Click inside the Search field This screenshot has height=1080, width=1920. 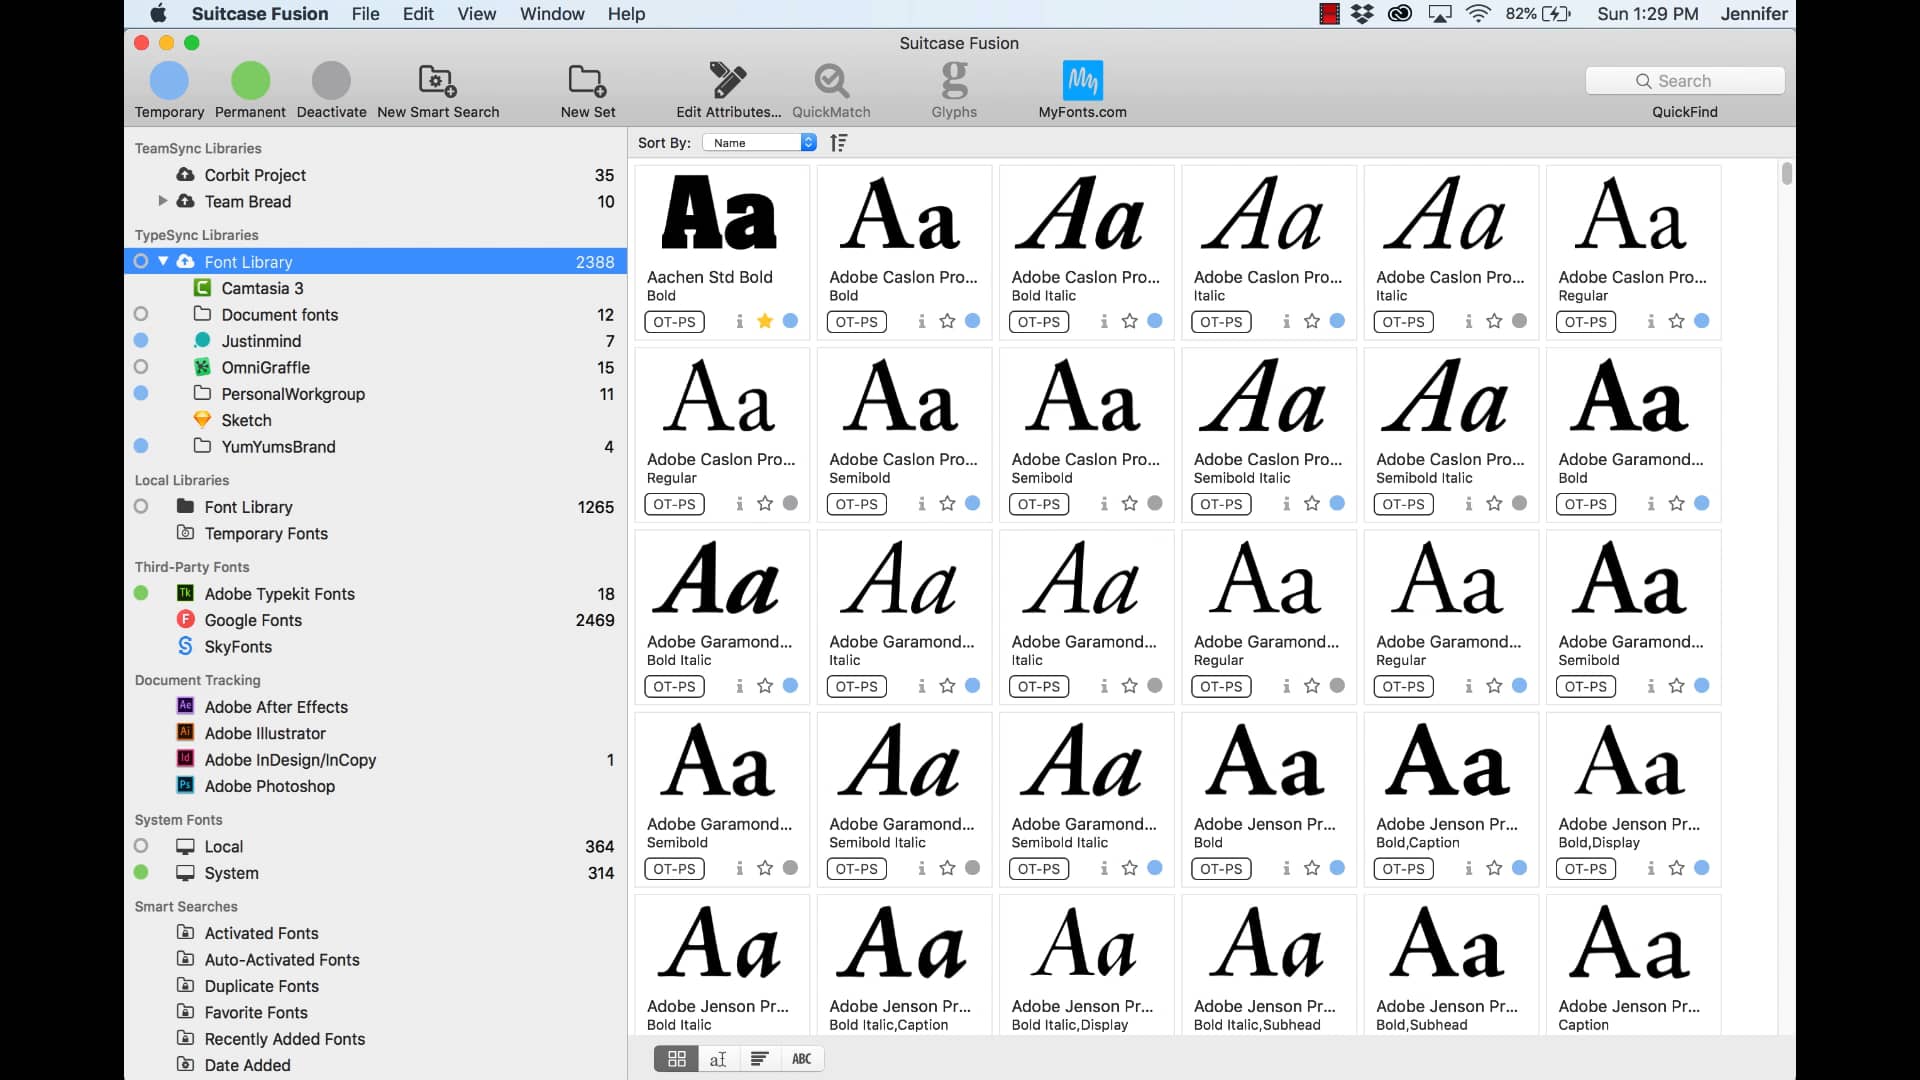point(1685,80)
